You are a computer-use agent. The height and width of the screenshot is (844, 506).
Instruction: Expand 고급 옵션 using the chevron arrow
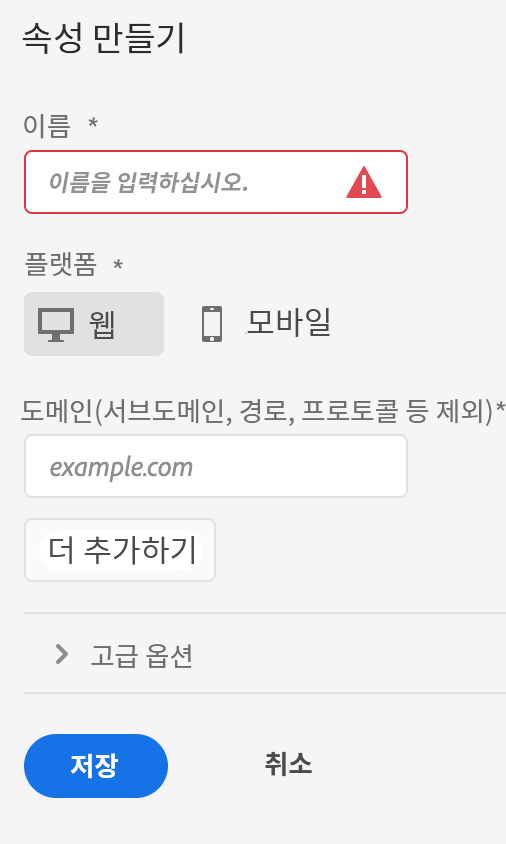coord(62,655)
